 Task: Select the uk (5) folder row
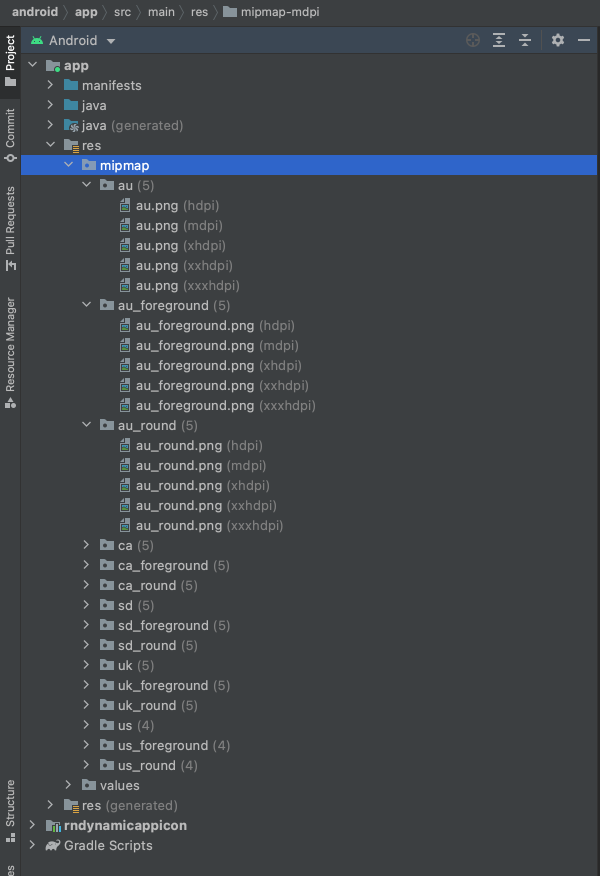point(308,665)
